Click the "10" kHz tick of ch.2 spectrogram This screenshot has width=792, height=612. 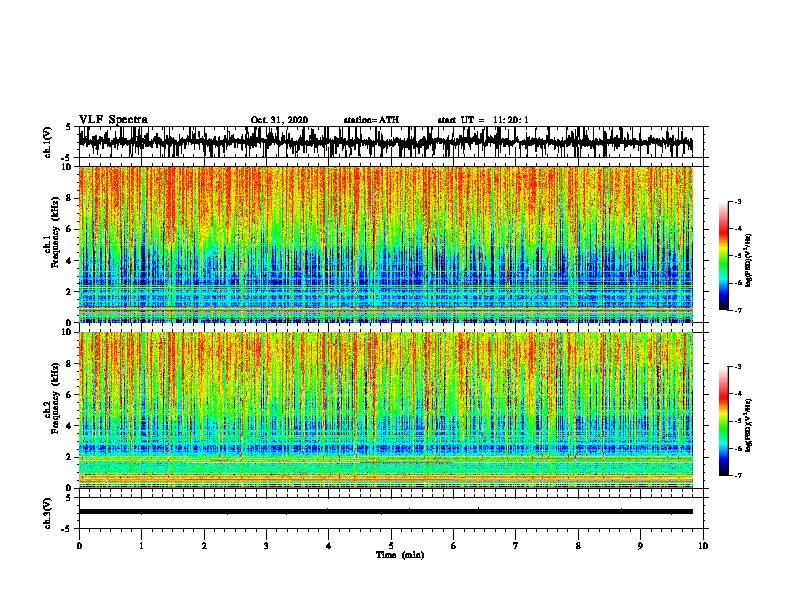click(x=68, y=332)
